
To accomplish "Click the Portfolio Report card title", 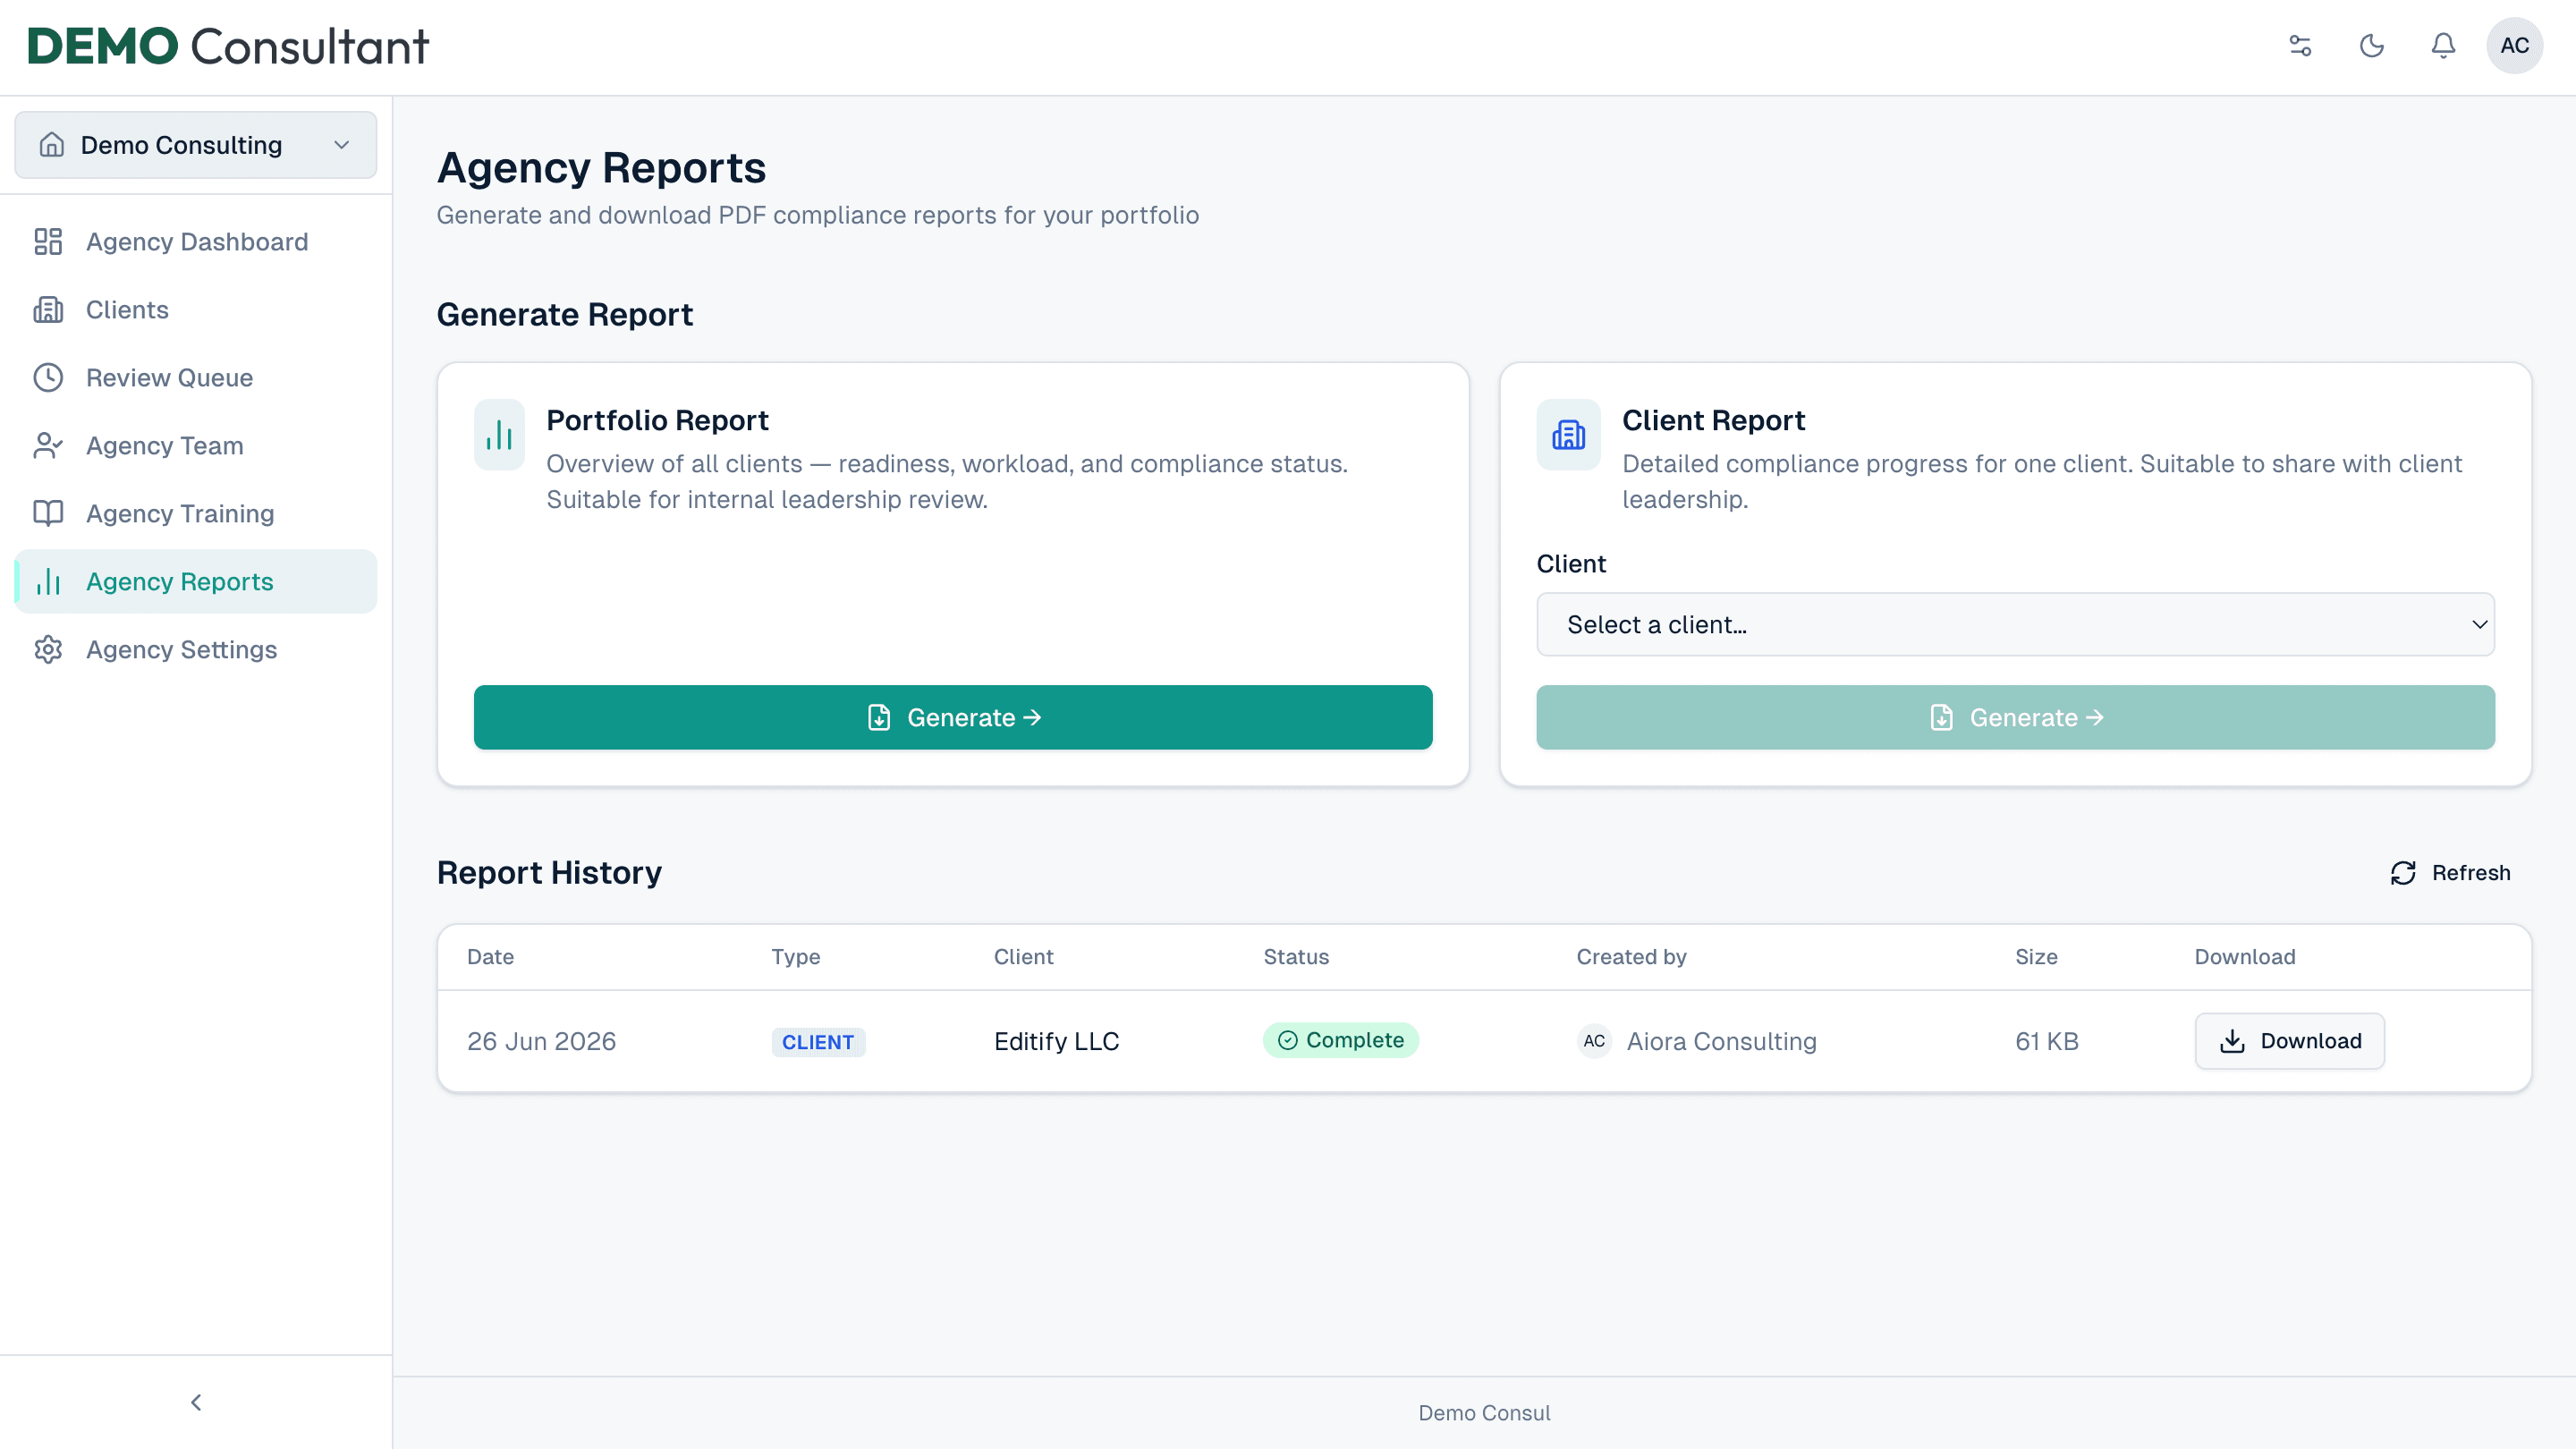I will pyautogui.click(x=657, y=420).
